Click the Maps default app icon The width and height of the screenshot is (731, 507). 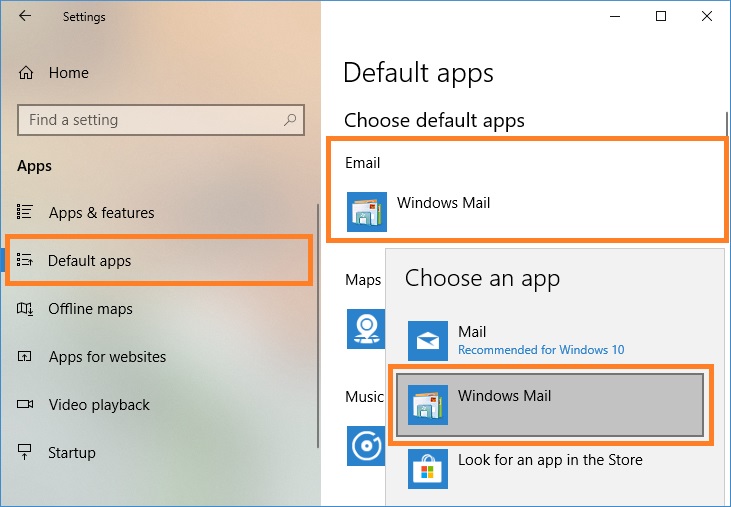366,329
